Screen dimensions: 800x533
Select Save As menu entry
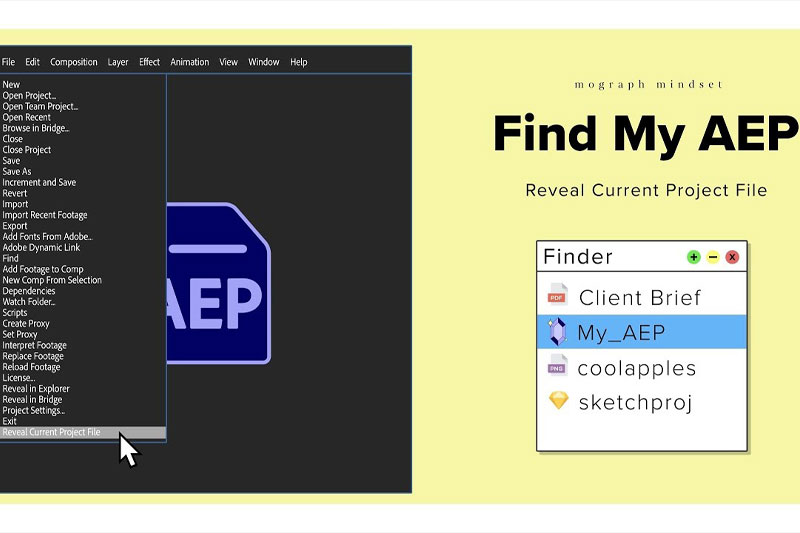17,171
